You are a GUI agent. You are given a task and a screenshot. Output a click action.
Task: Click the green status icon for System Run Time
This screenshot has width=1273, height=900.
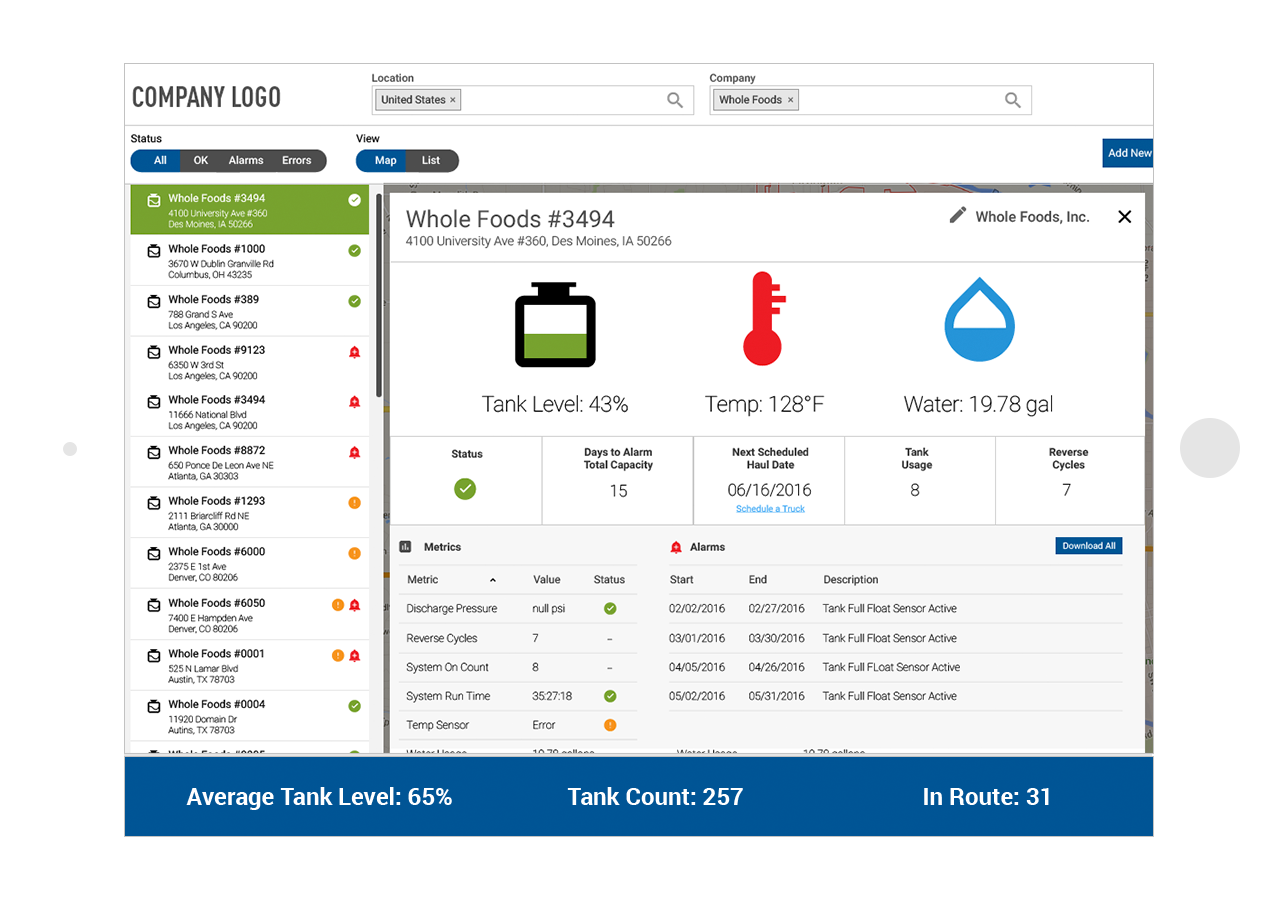[x=610, y=696]
